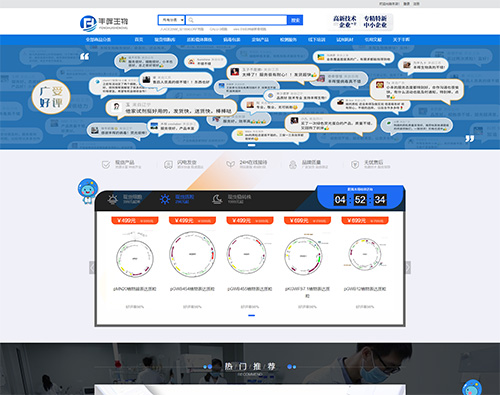The height and width of the screenshot is (395, 500).
Task: Click the 专精特新中小企业 badge image
Action: pyautogui.click(x=375, y=22)
